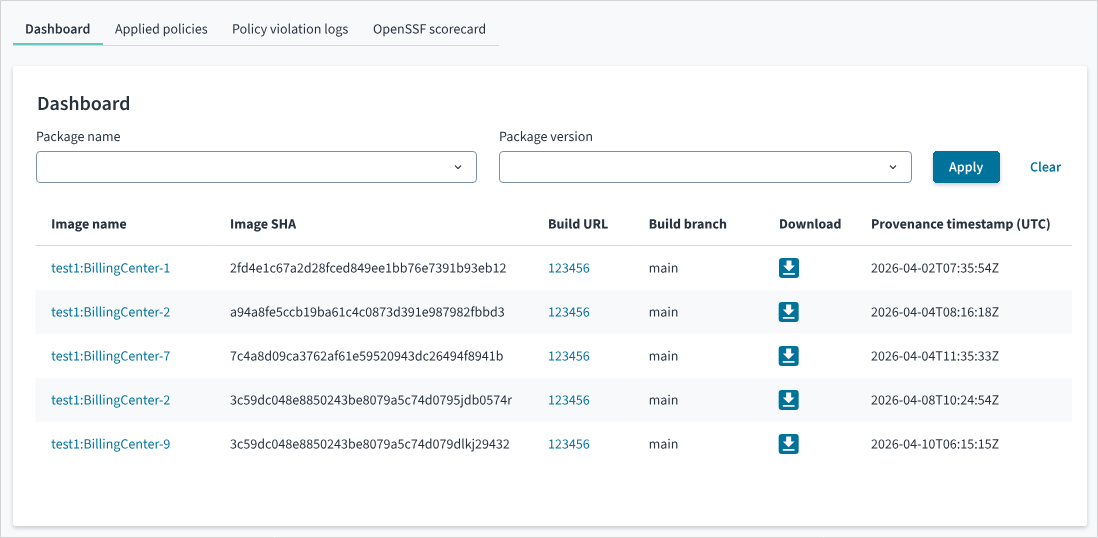The height and width of the screenshot is (538, 1098).
Task: Download provenance for test1:BillingCenter-9
Action: [788, 444]
